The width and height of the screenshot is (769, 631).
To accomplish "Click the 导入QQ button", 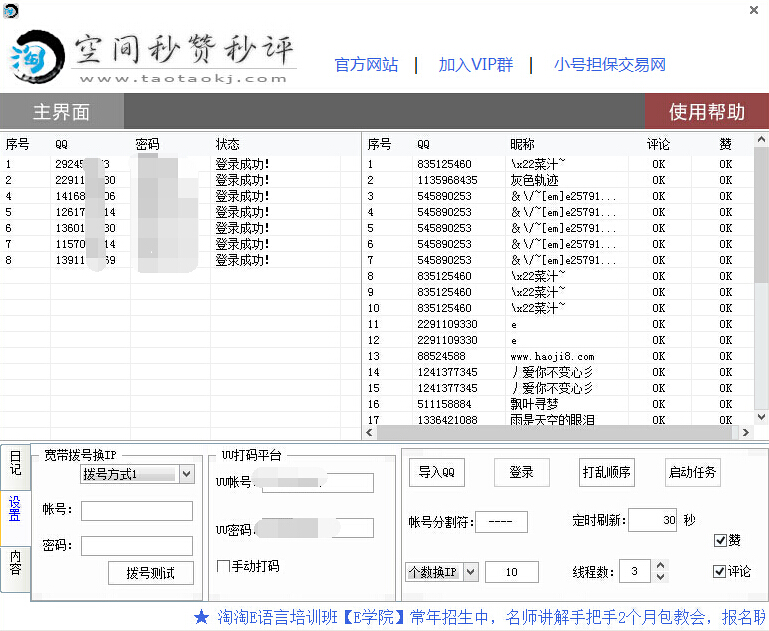I will tap(437, 472).
